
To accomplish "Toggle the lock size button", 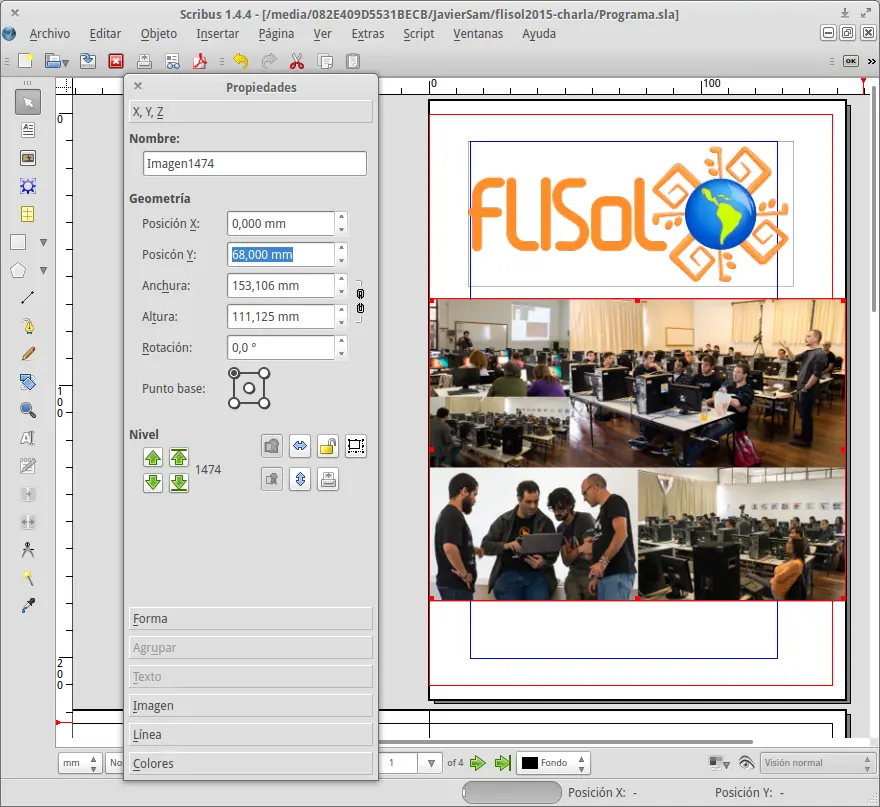I will pos(356,447).
